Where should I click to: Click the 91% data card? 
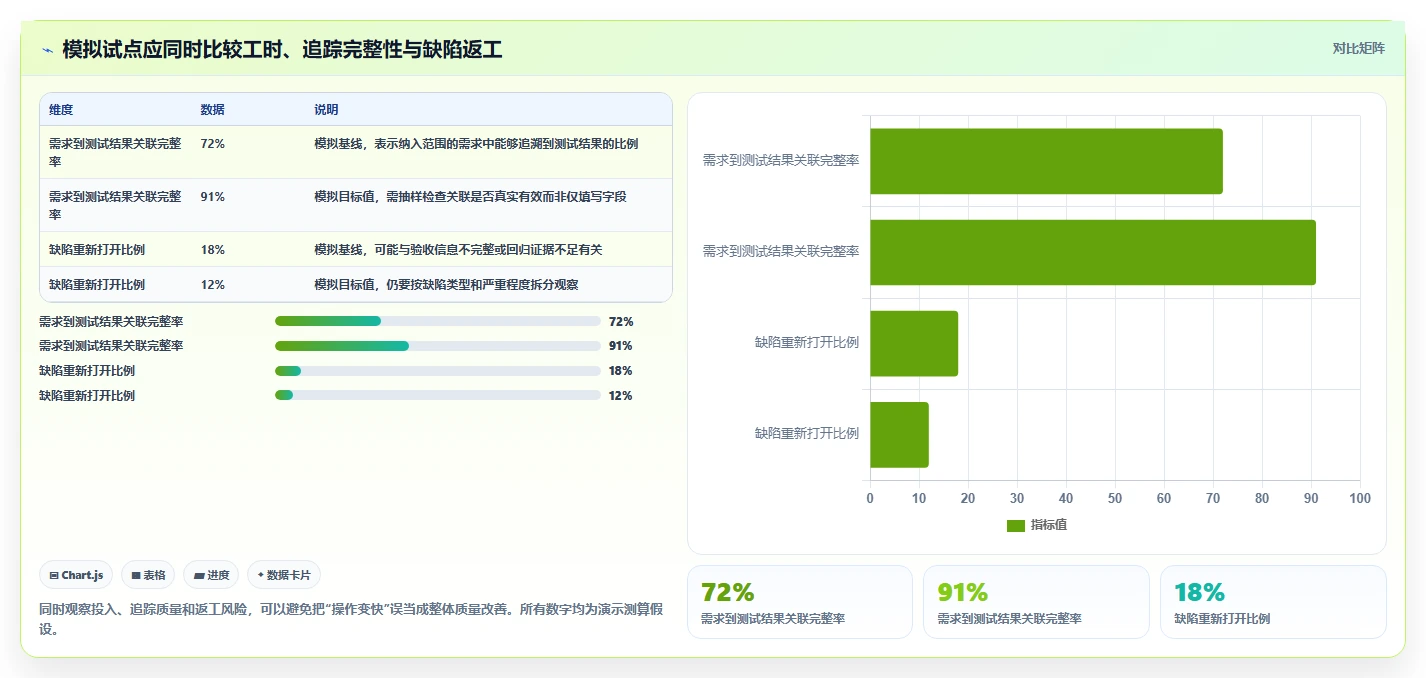pyautogui.click(x=1036, y=602)
